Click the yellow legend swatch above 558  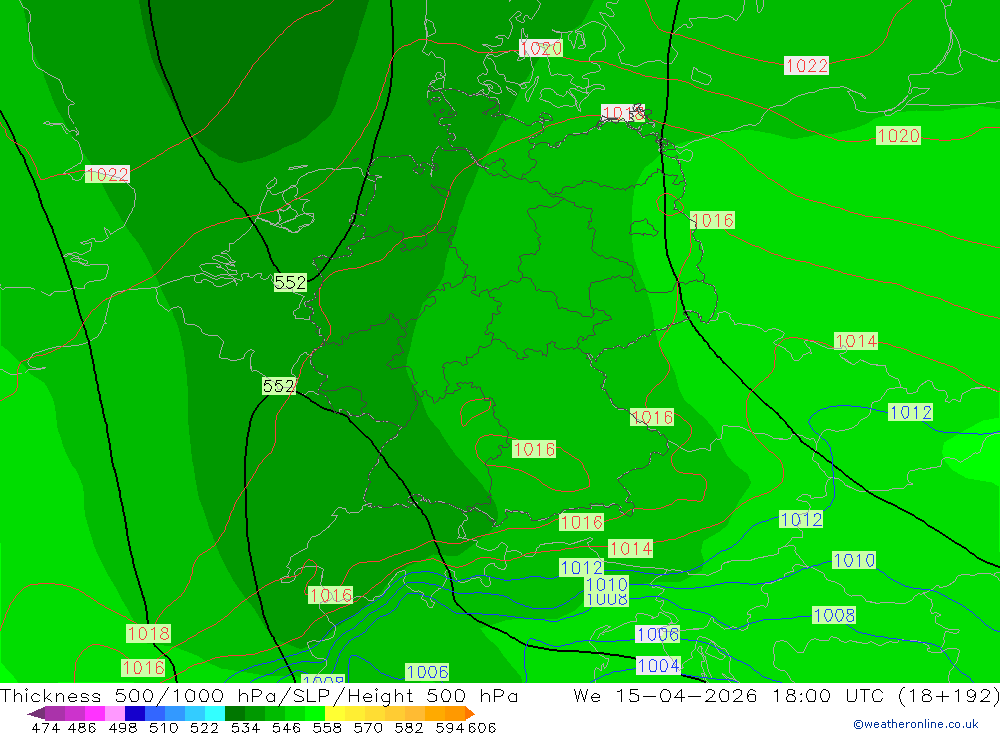coord(335,713)
